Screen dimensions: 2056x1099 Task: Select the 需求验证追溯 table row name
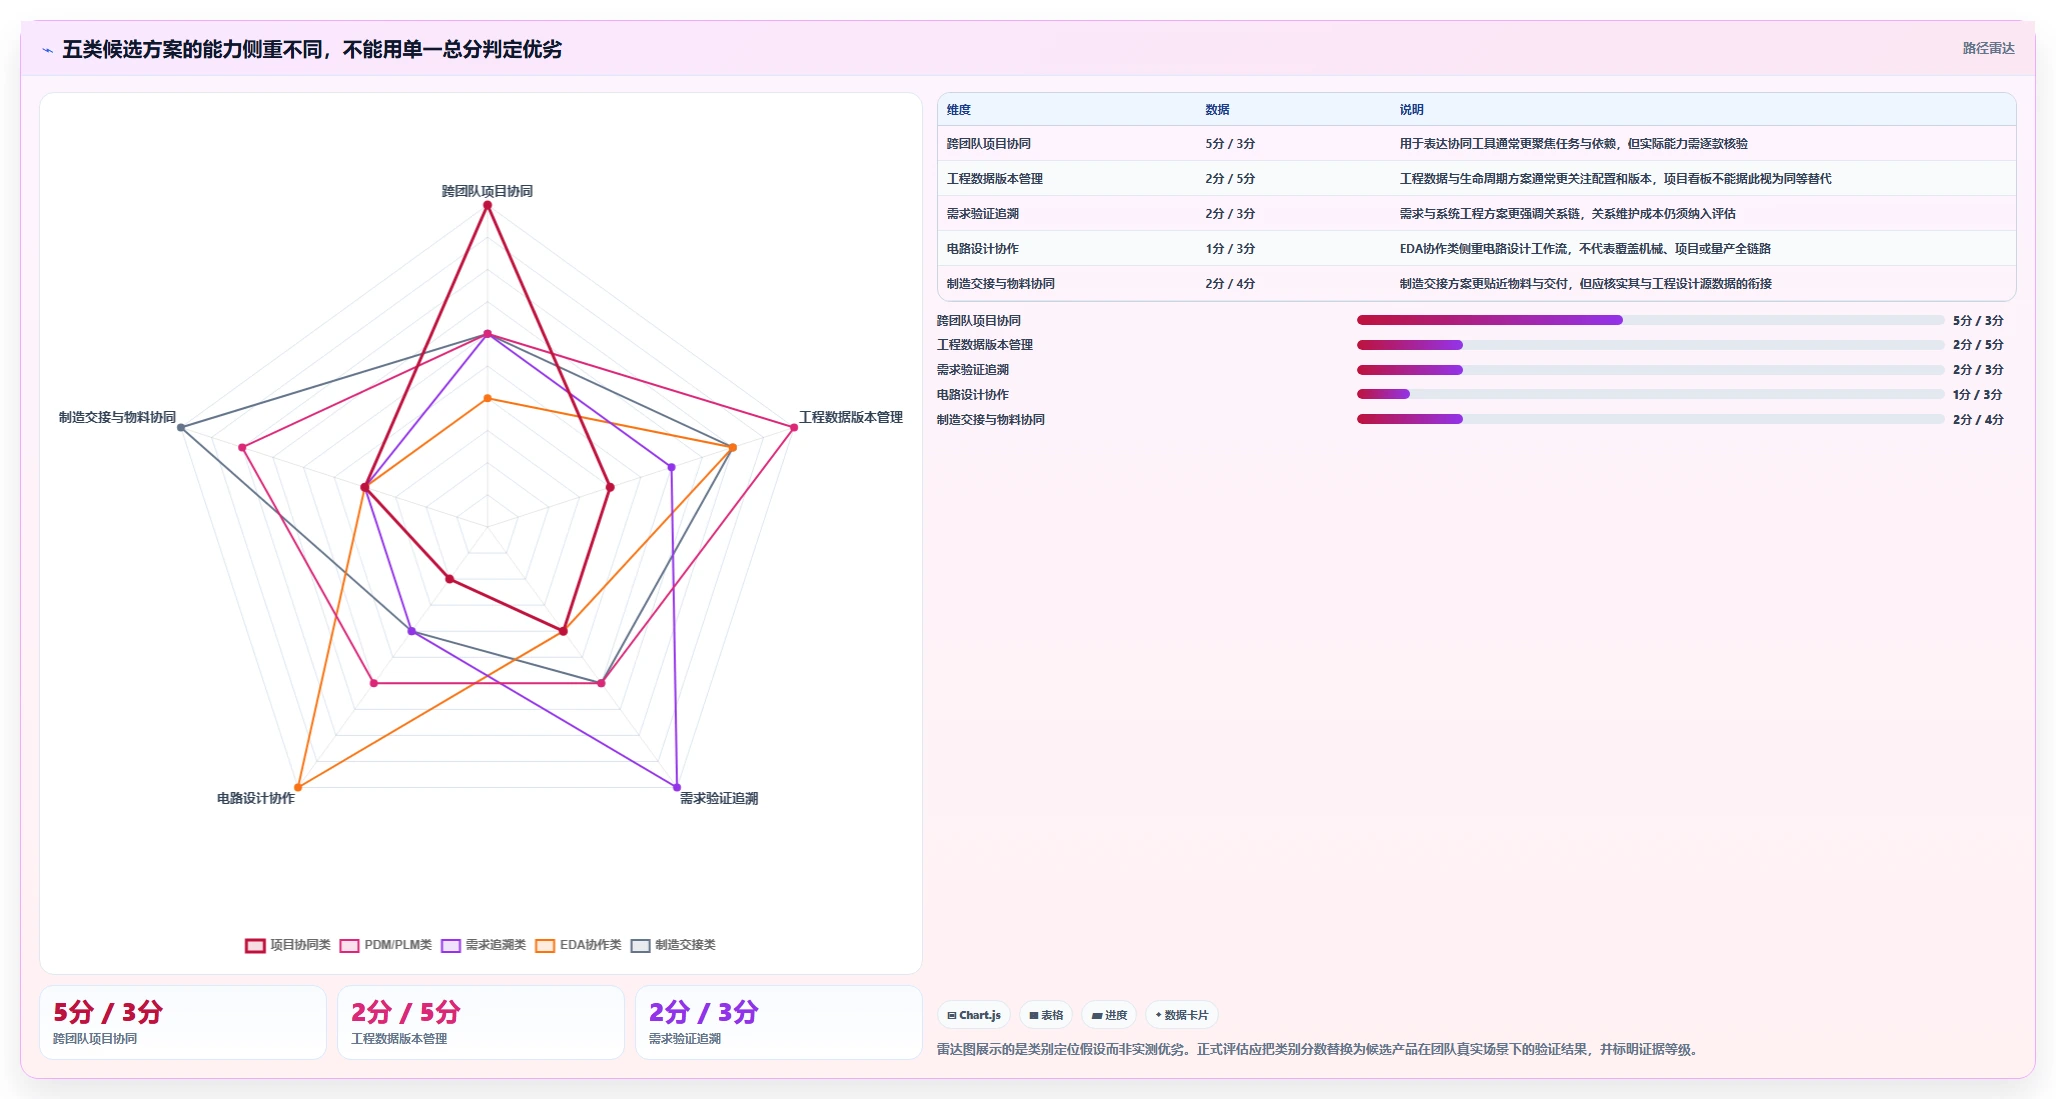pyautogui.click(x=983, y=214)
